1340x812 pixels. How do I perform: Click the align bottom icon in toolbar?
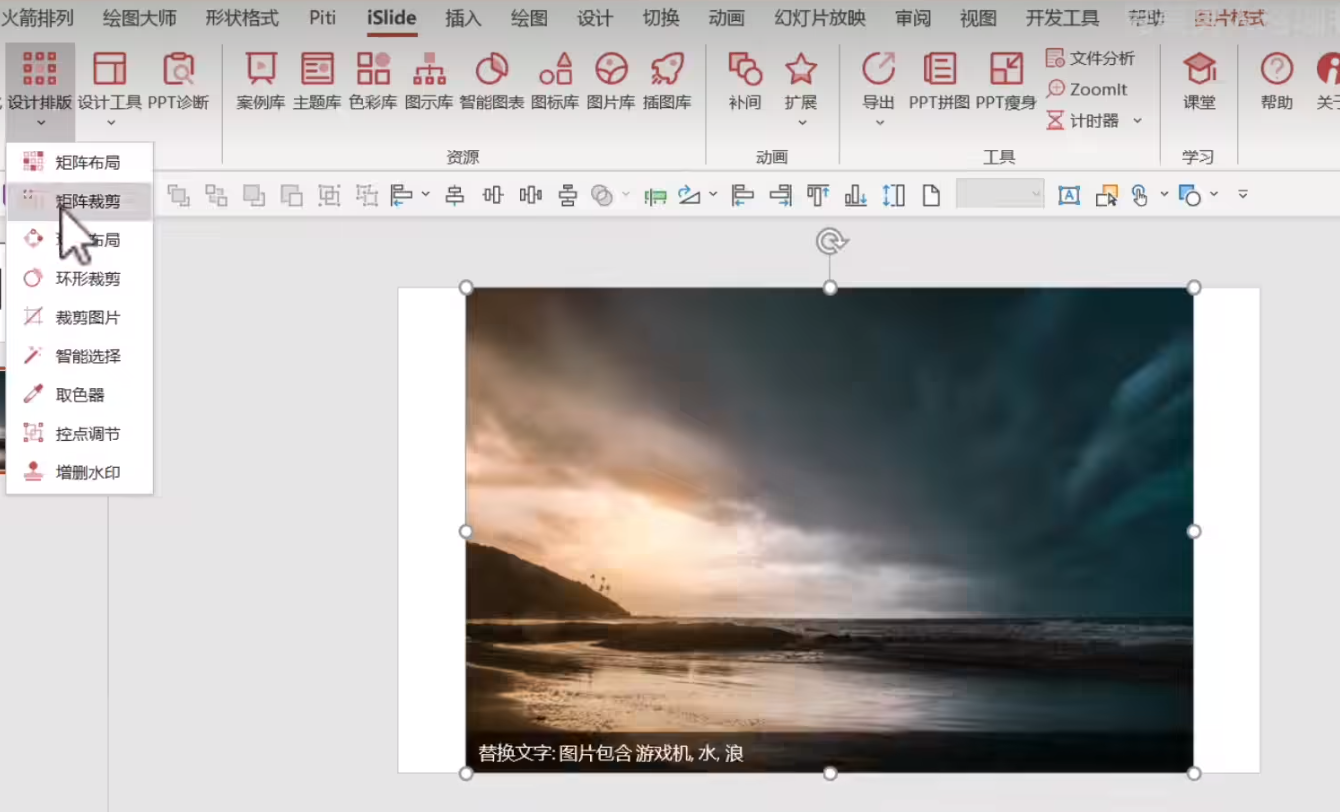coord(856,196)
